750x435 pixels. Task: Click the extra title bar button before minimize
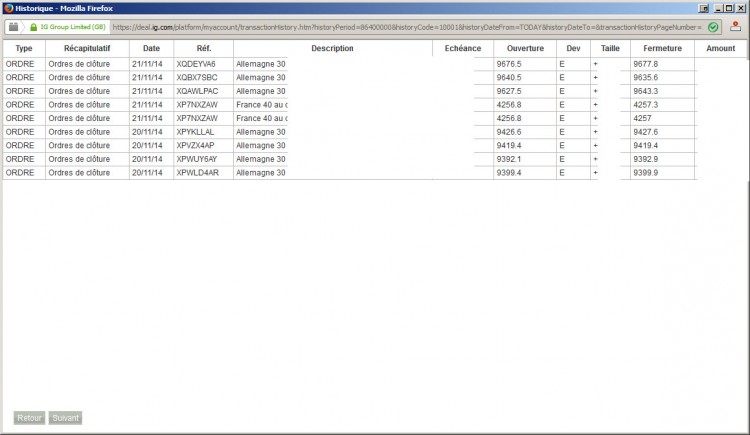(704, 8)
